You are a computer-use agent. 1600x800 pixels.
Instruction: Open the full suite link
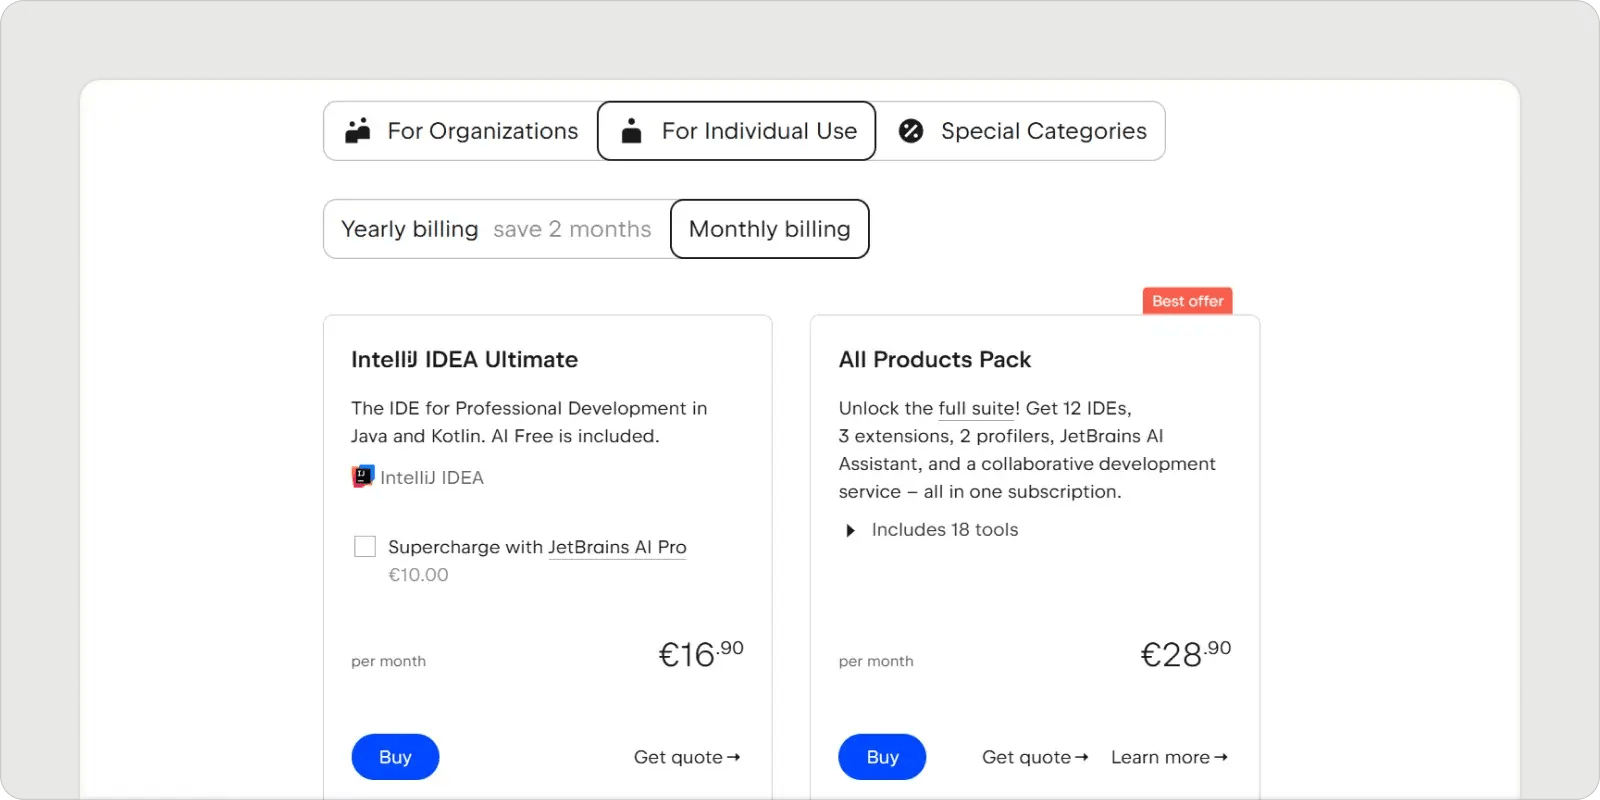point(979,408)
